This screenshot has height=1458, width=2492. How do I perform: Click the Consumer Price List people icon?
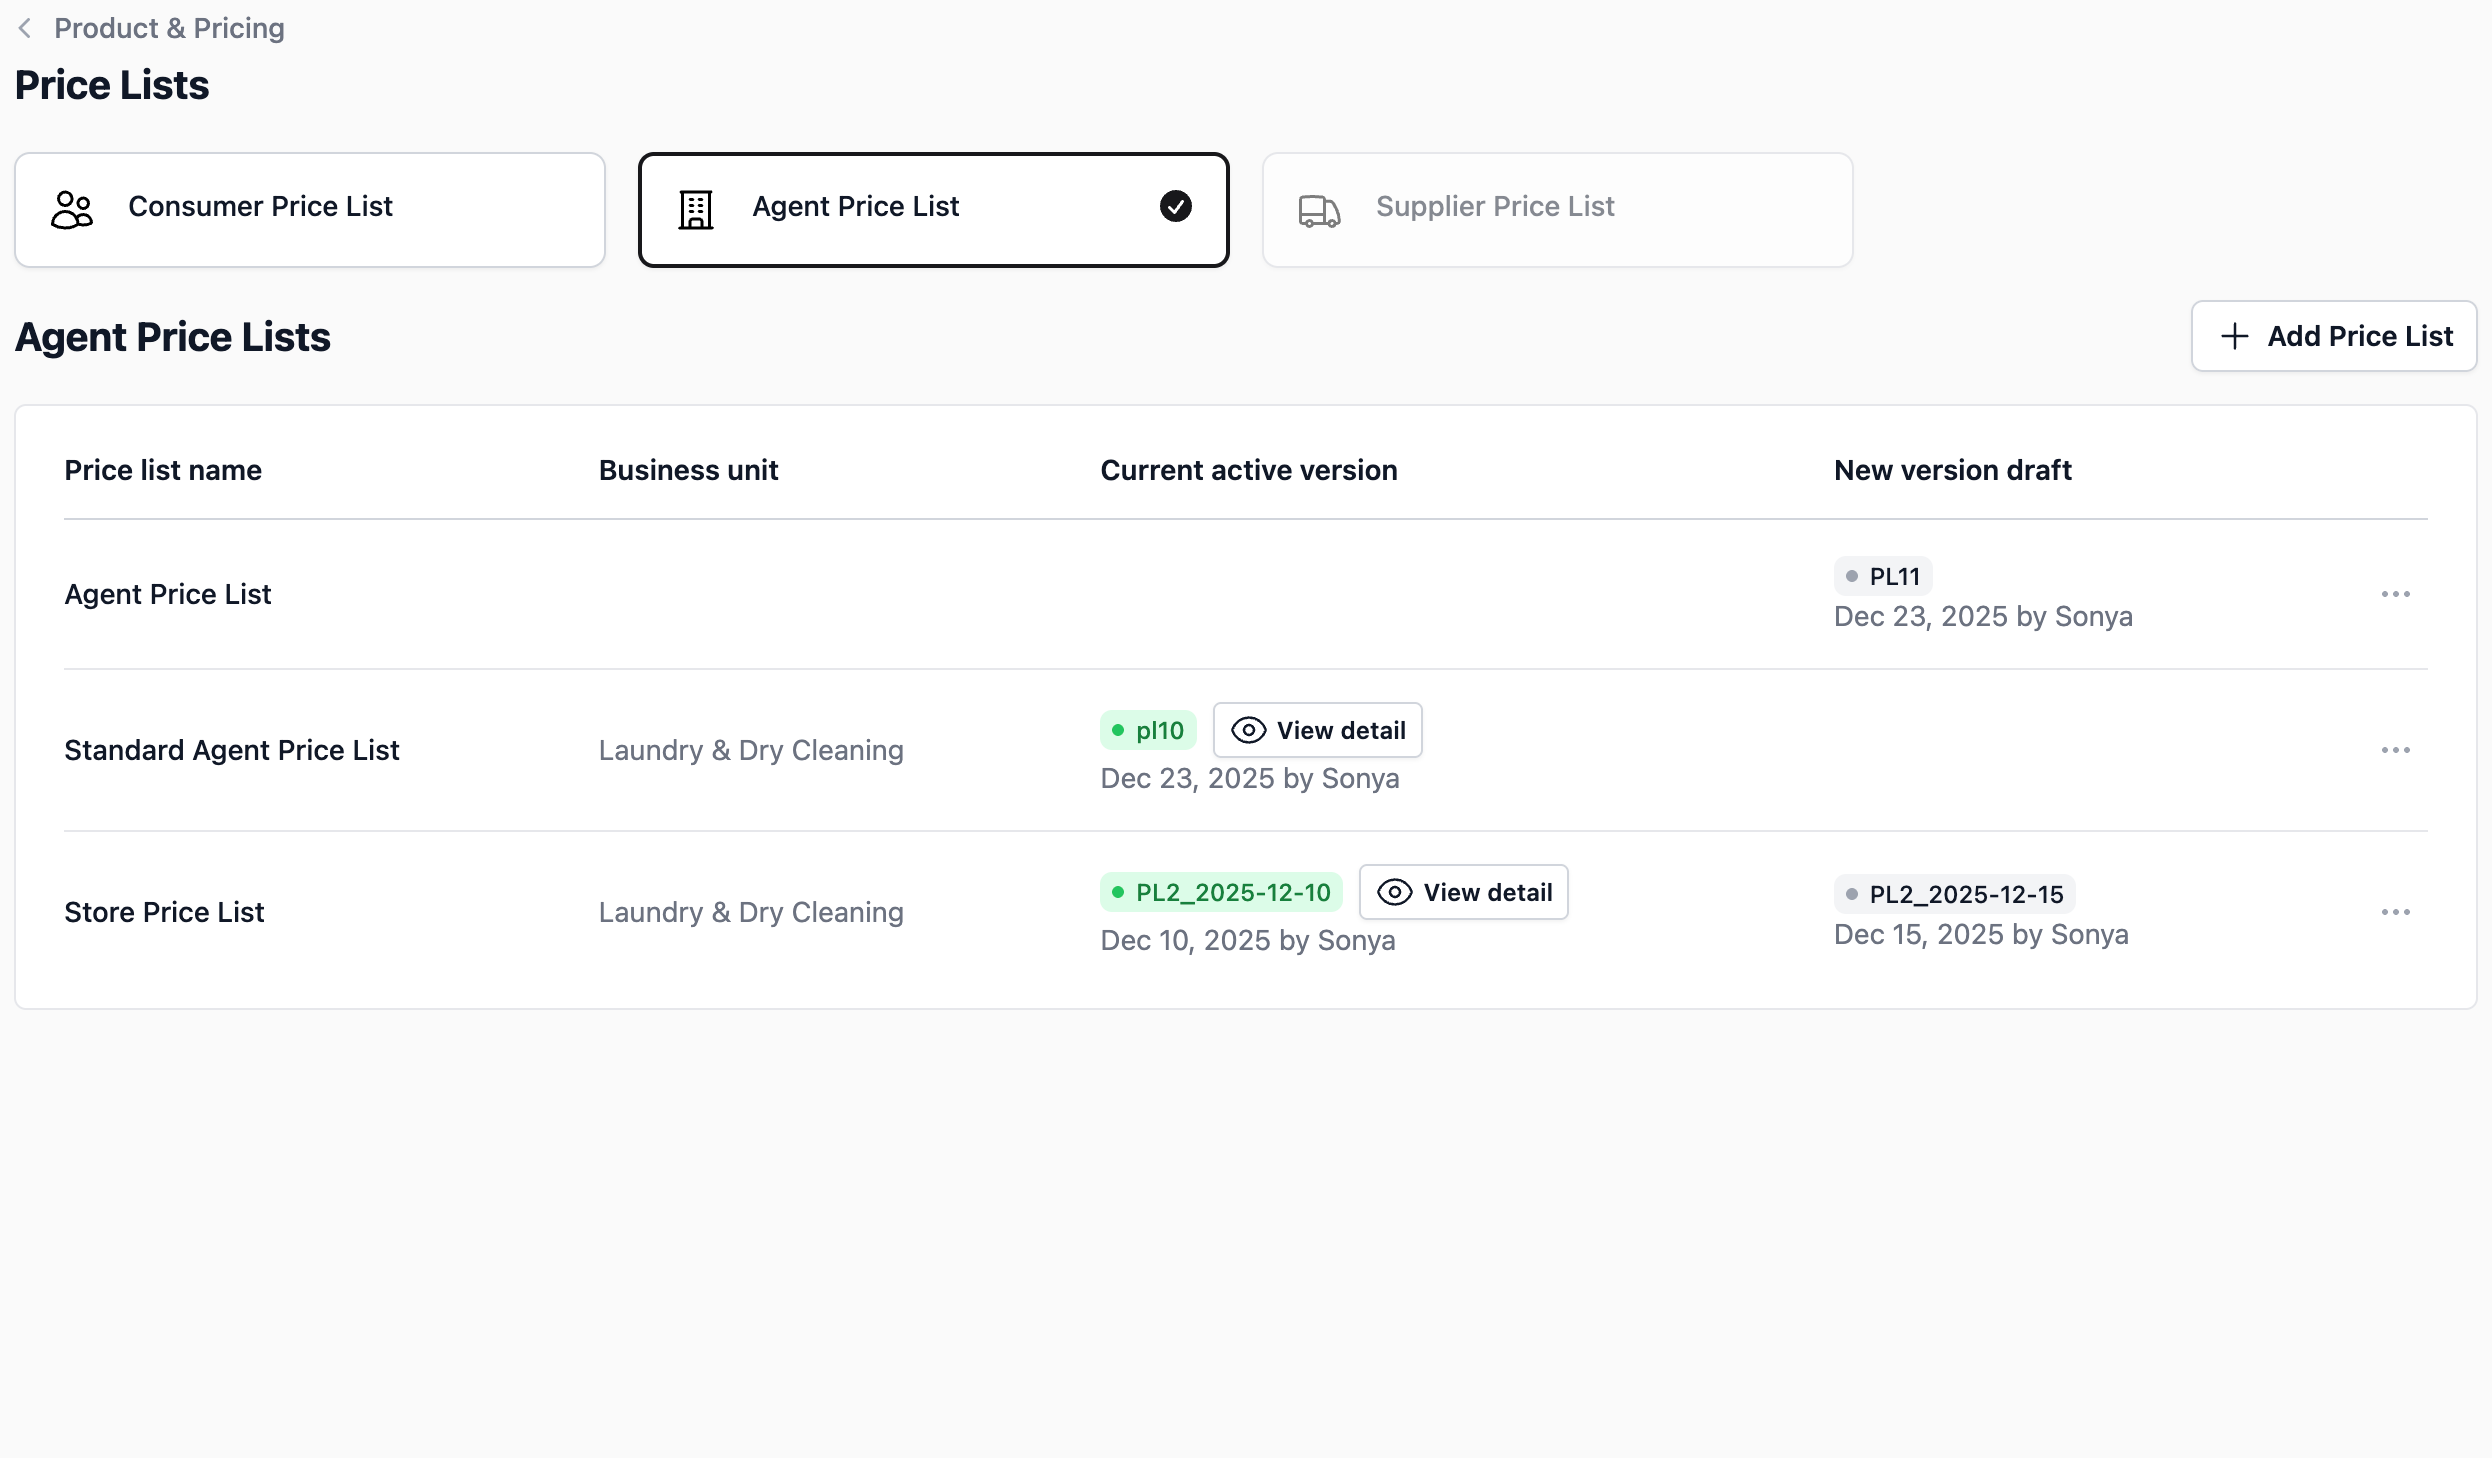coord(72,209)
